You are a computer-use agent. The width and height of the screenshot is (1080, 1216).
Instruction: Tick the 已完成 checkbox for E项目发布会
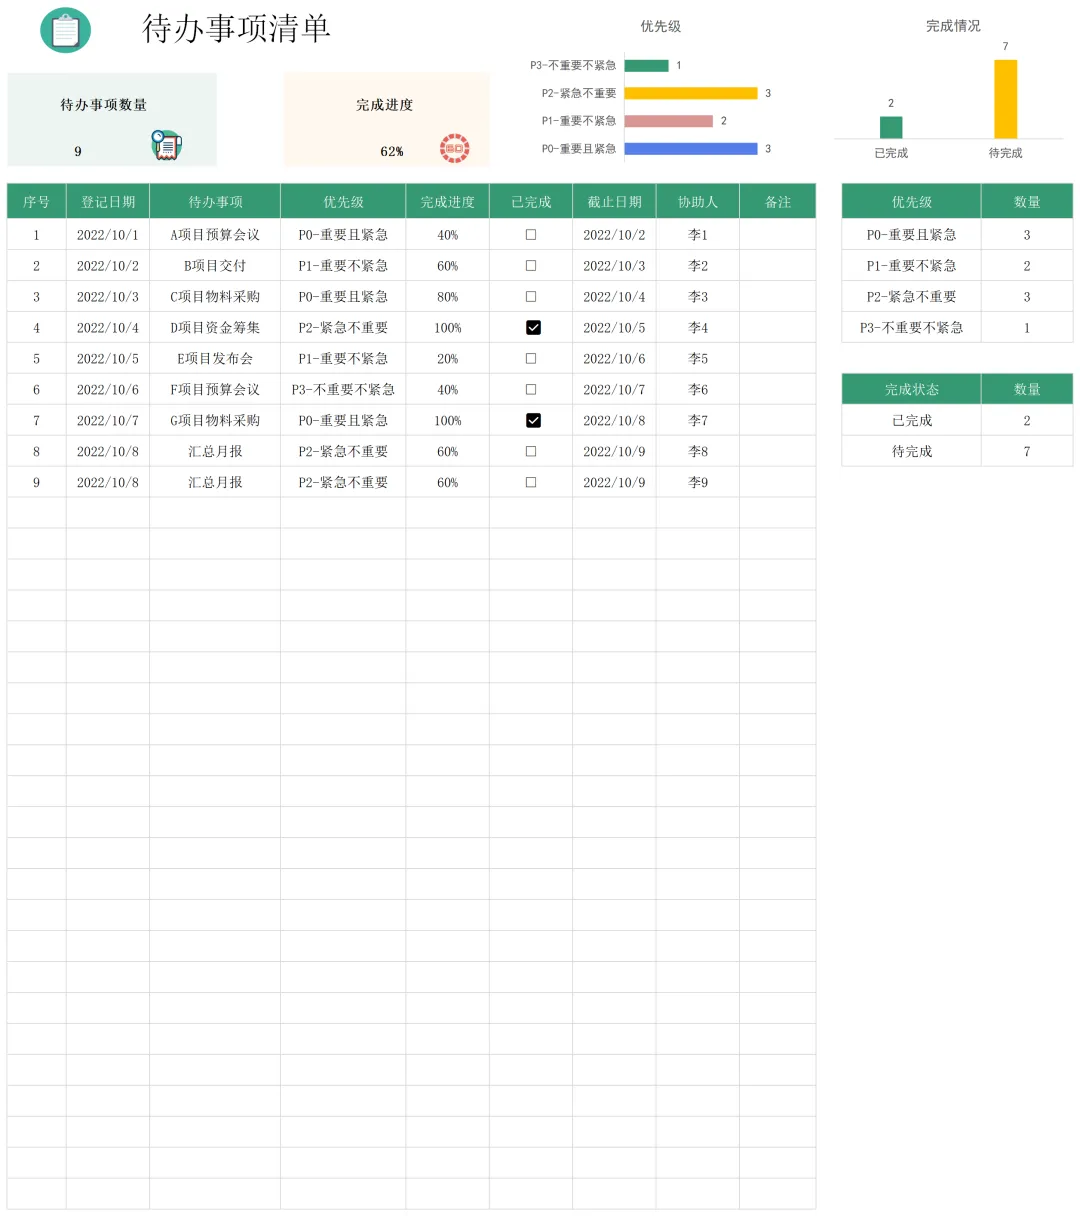(531, 358)
